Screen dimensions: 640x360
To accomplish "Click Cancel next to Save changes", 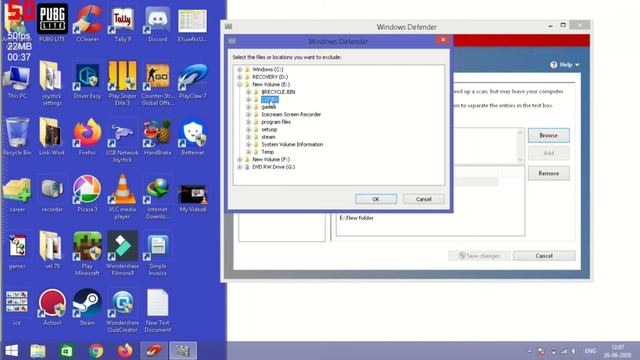I will point(544,256).
